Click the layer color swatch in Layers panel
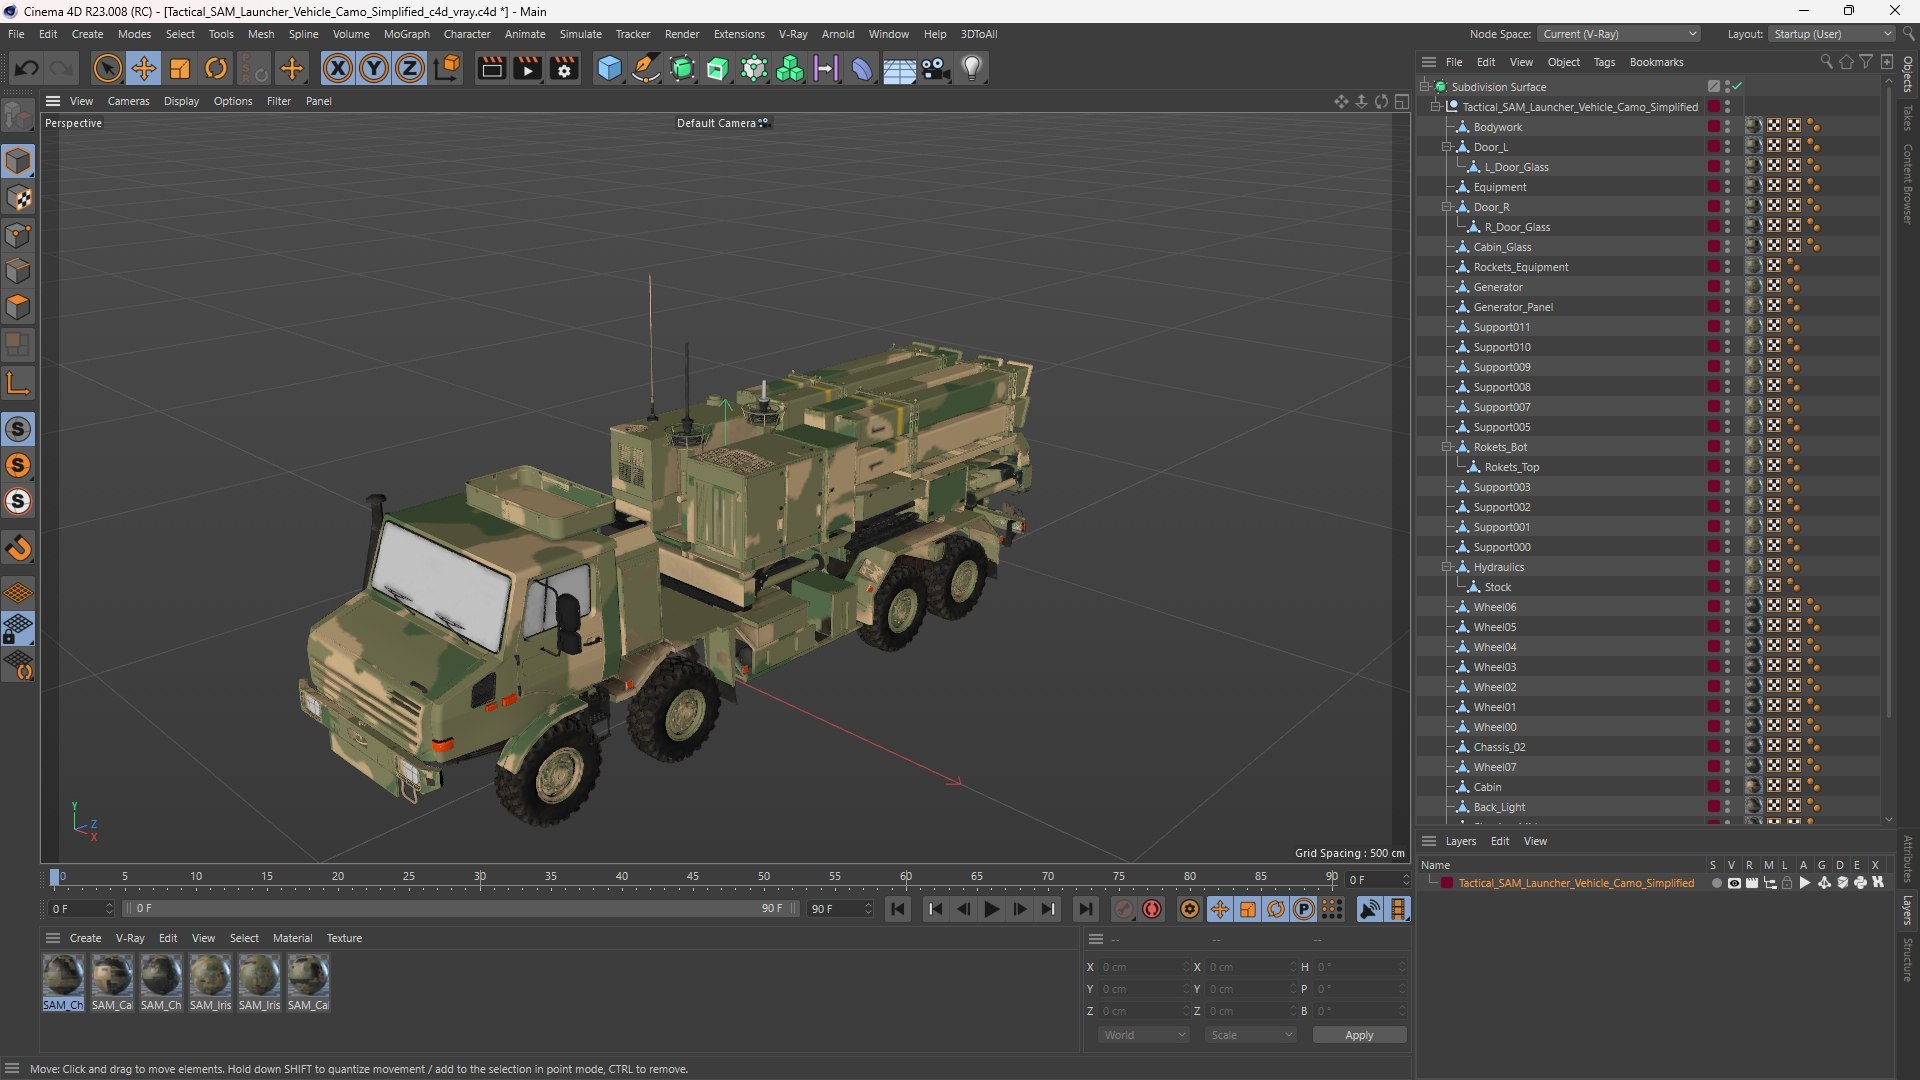The width and height of the screenshot is (1920, 1080). pos(1446,883)
